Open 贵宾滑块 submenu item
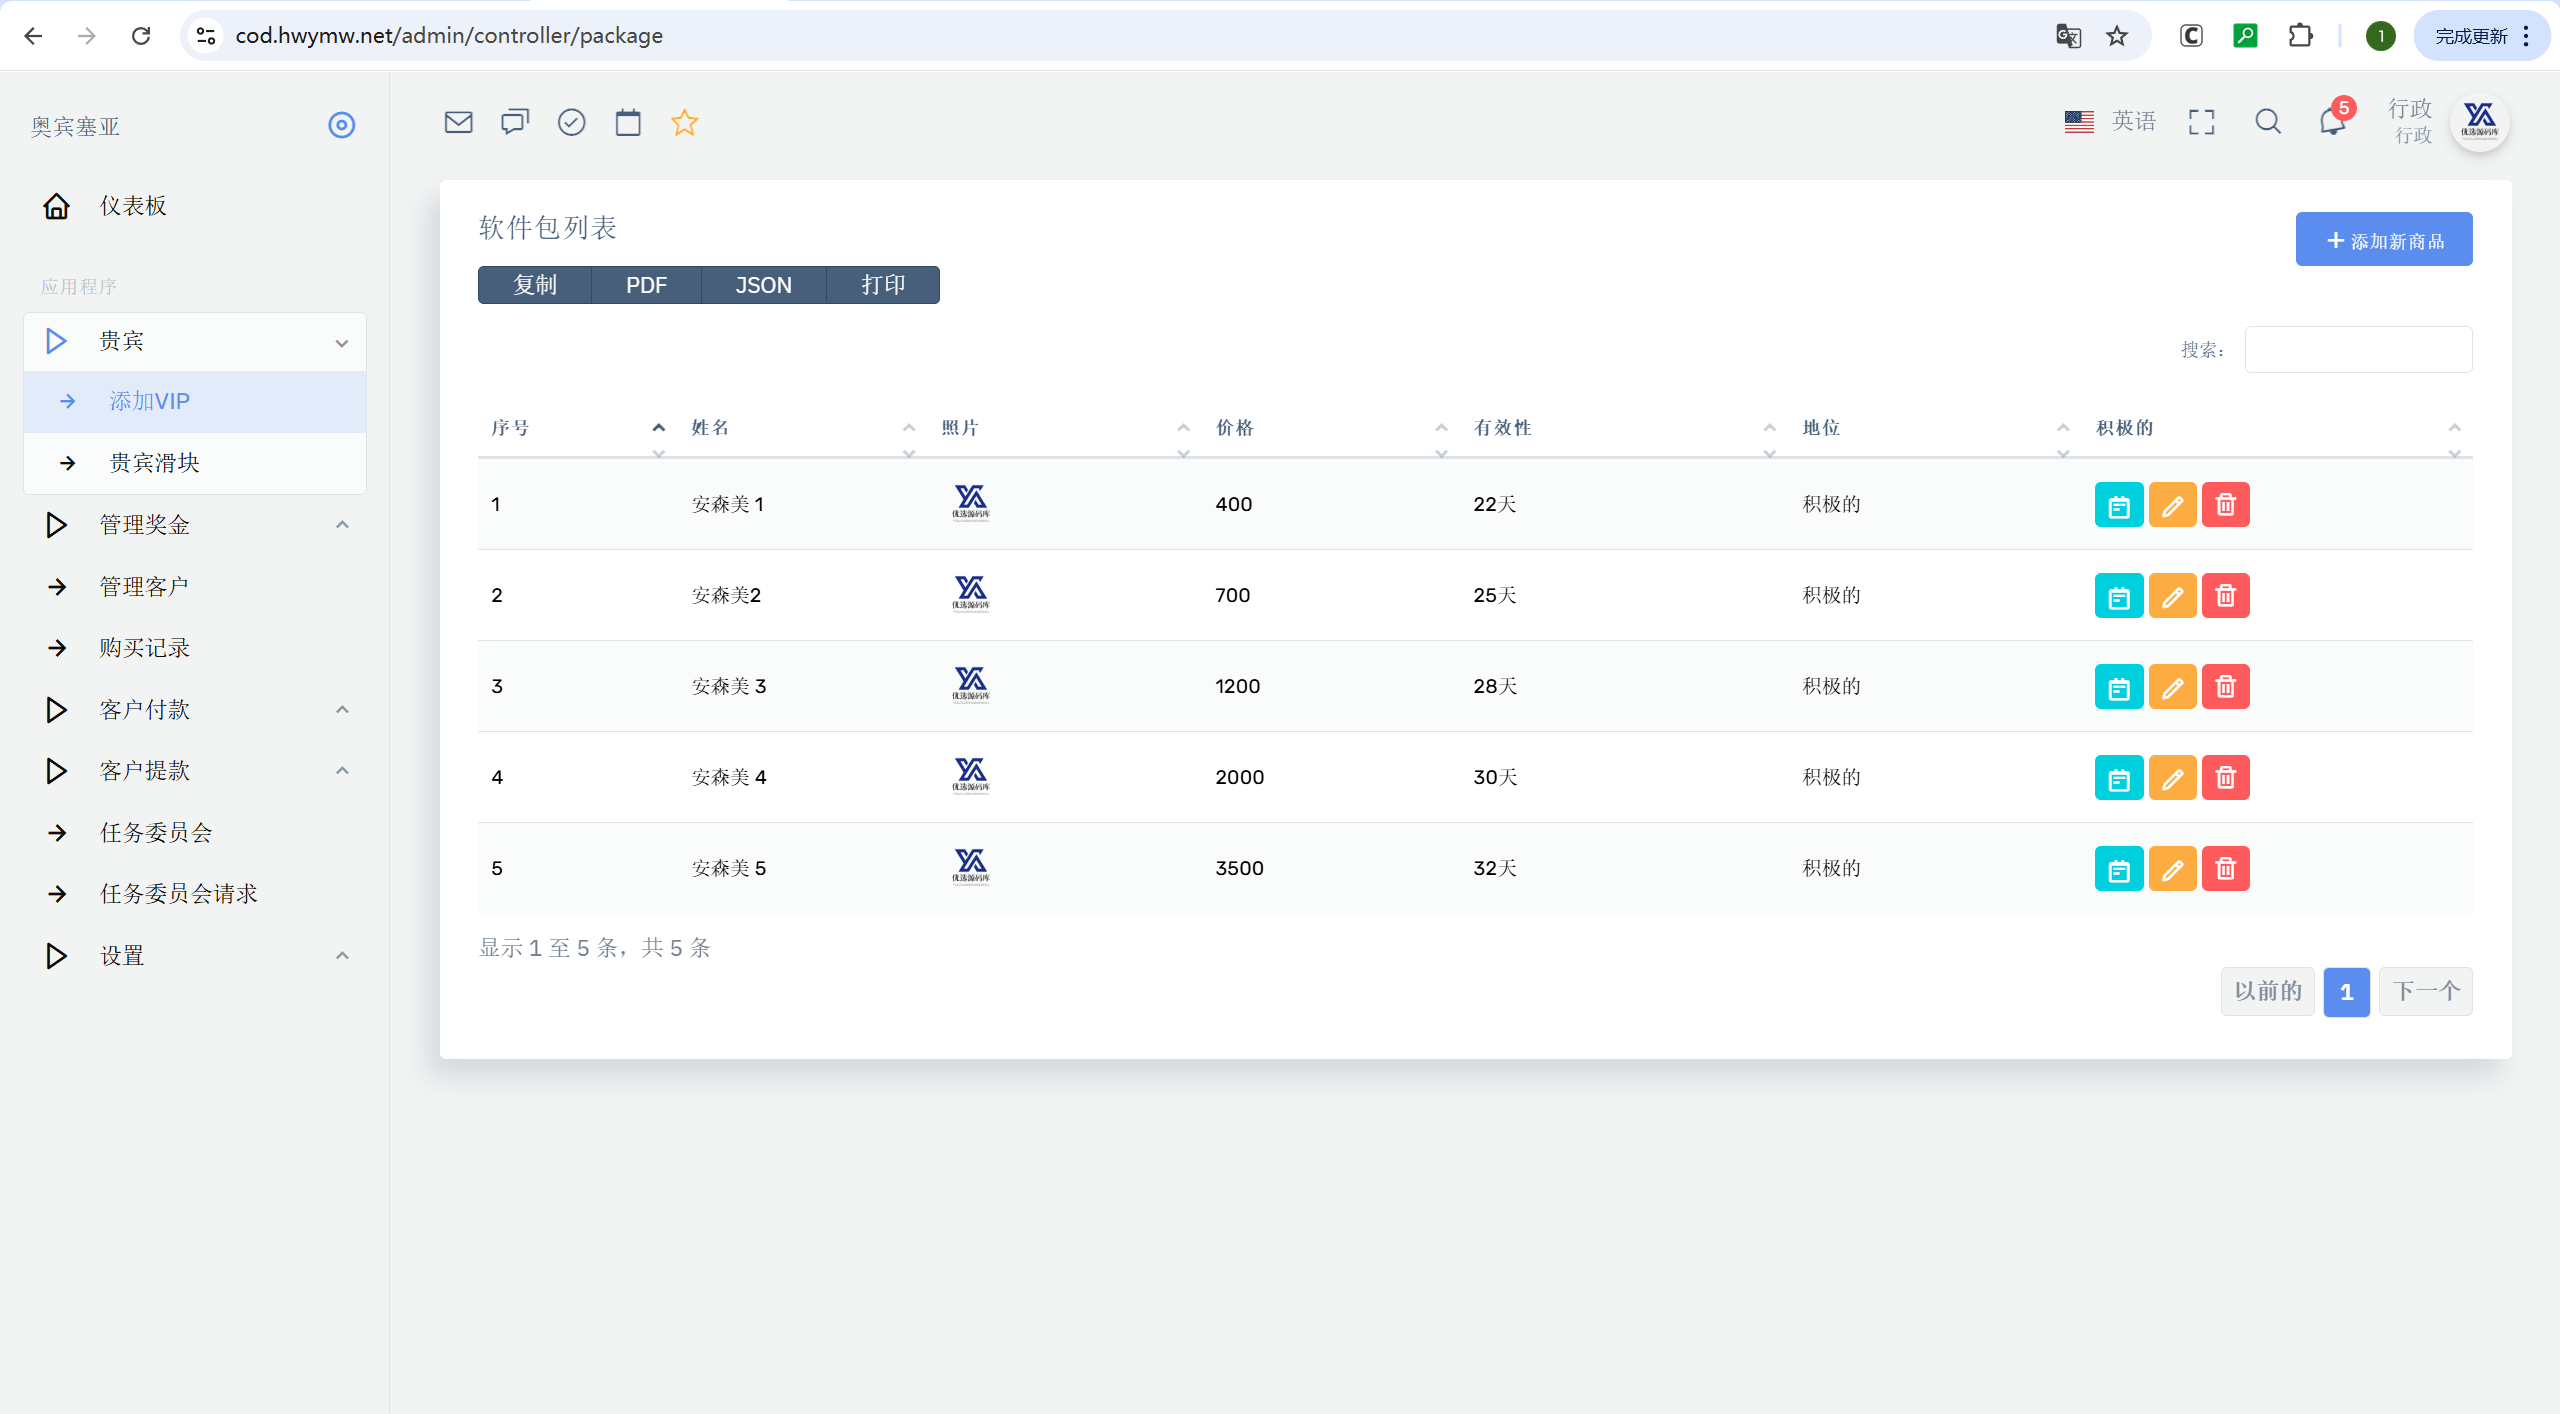2560x1414 pixels. pyautogui.click(x=195, y=463)
